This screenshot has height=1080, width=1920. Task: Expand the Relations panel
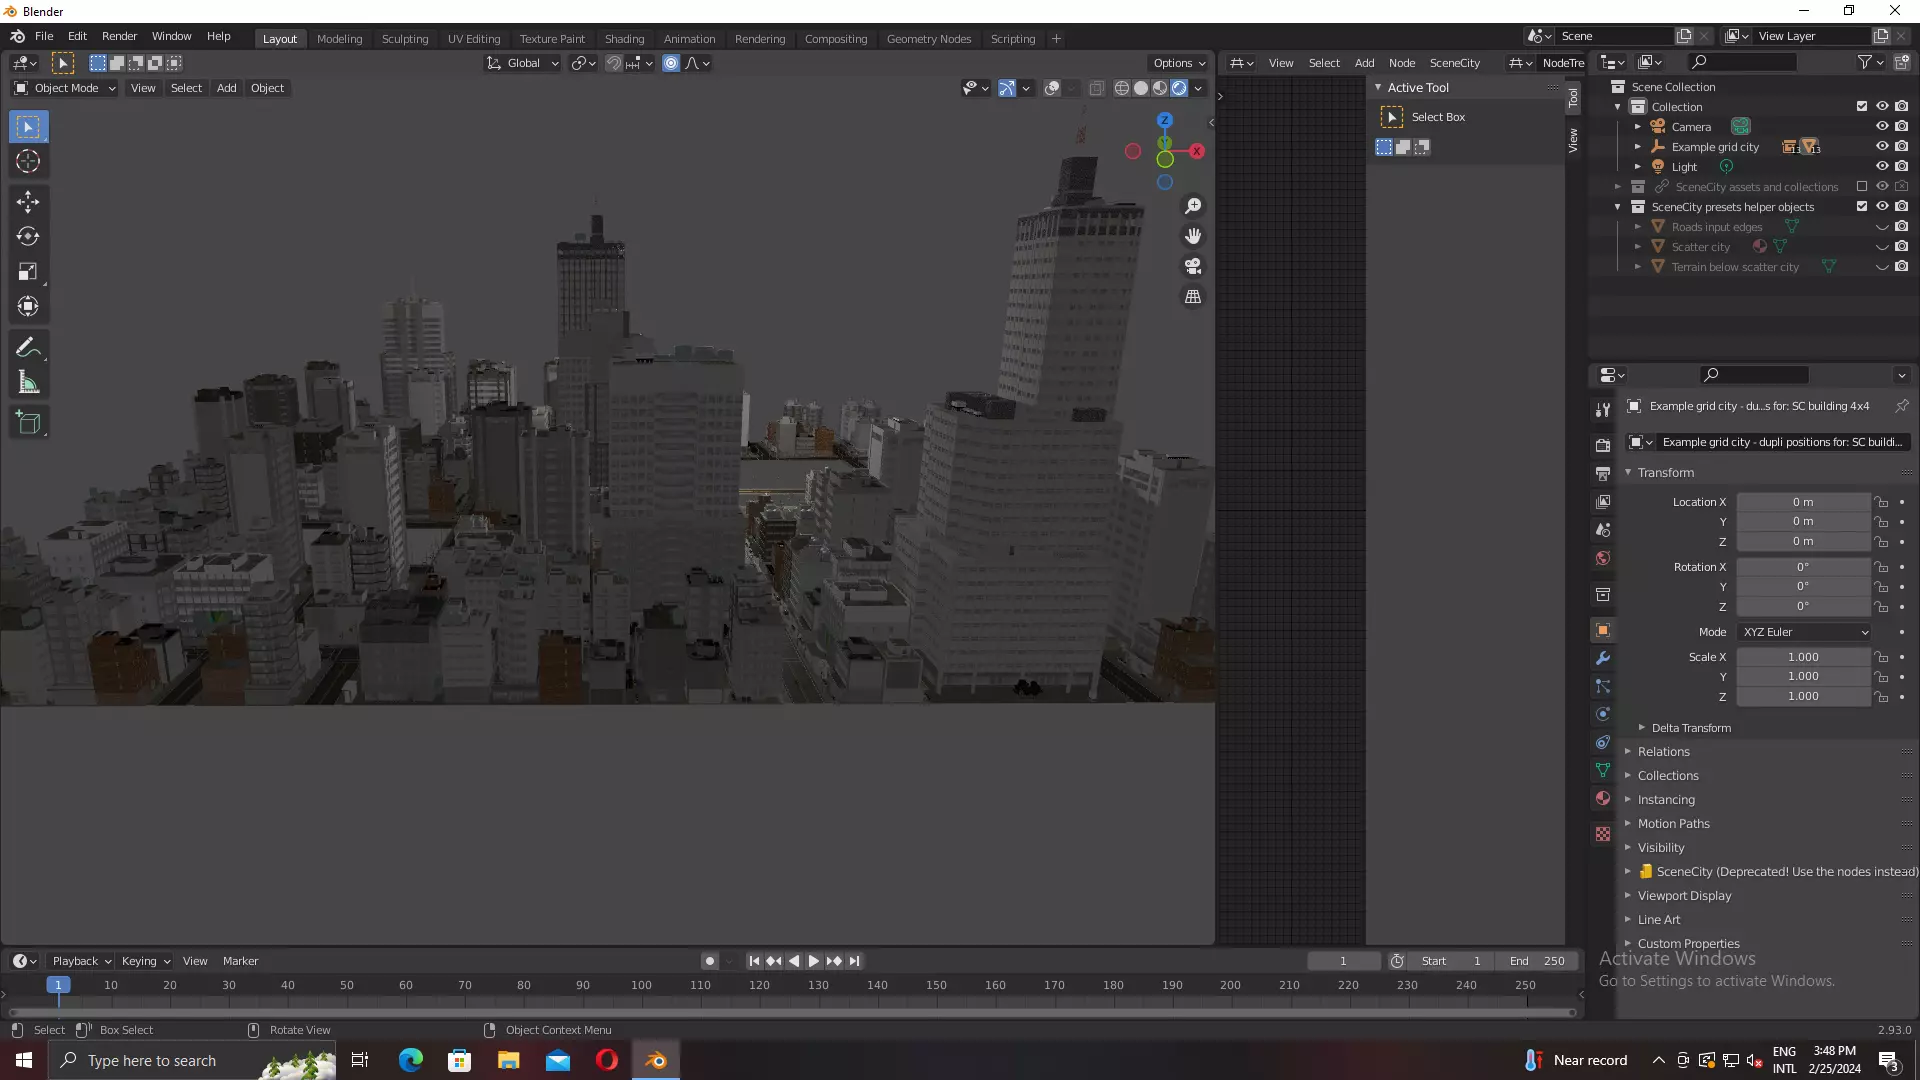coord(1662,752)
